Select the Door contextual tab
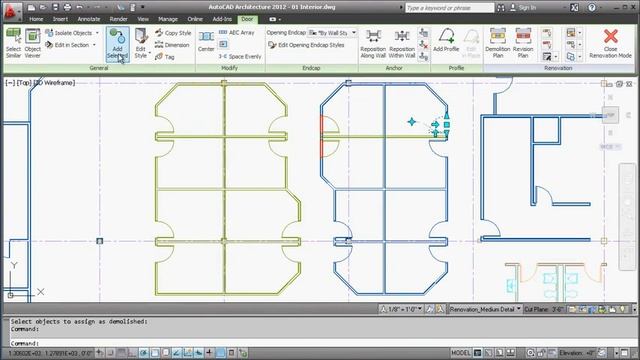The width and height of the screenshot is (640, 360). (x=247, y=19)
